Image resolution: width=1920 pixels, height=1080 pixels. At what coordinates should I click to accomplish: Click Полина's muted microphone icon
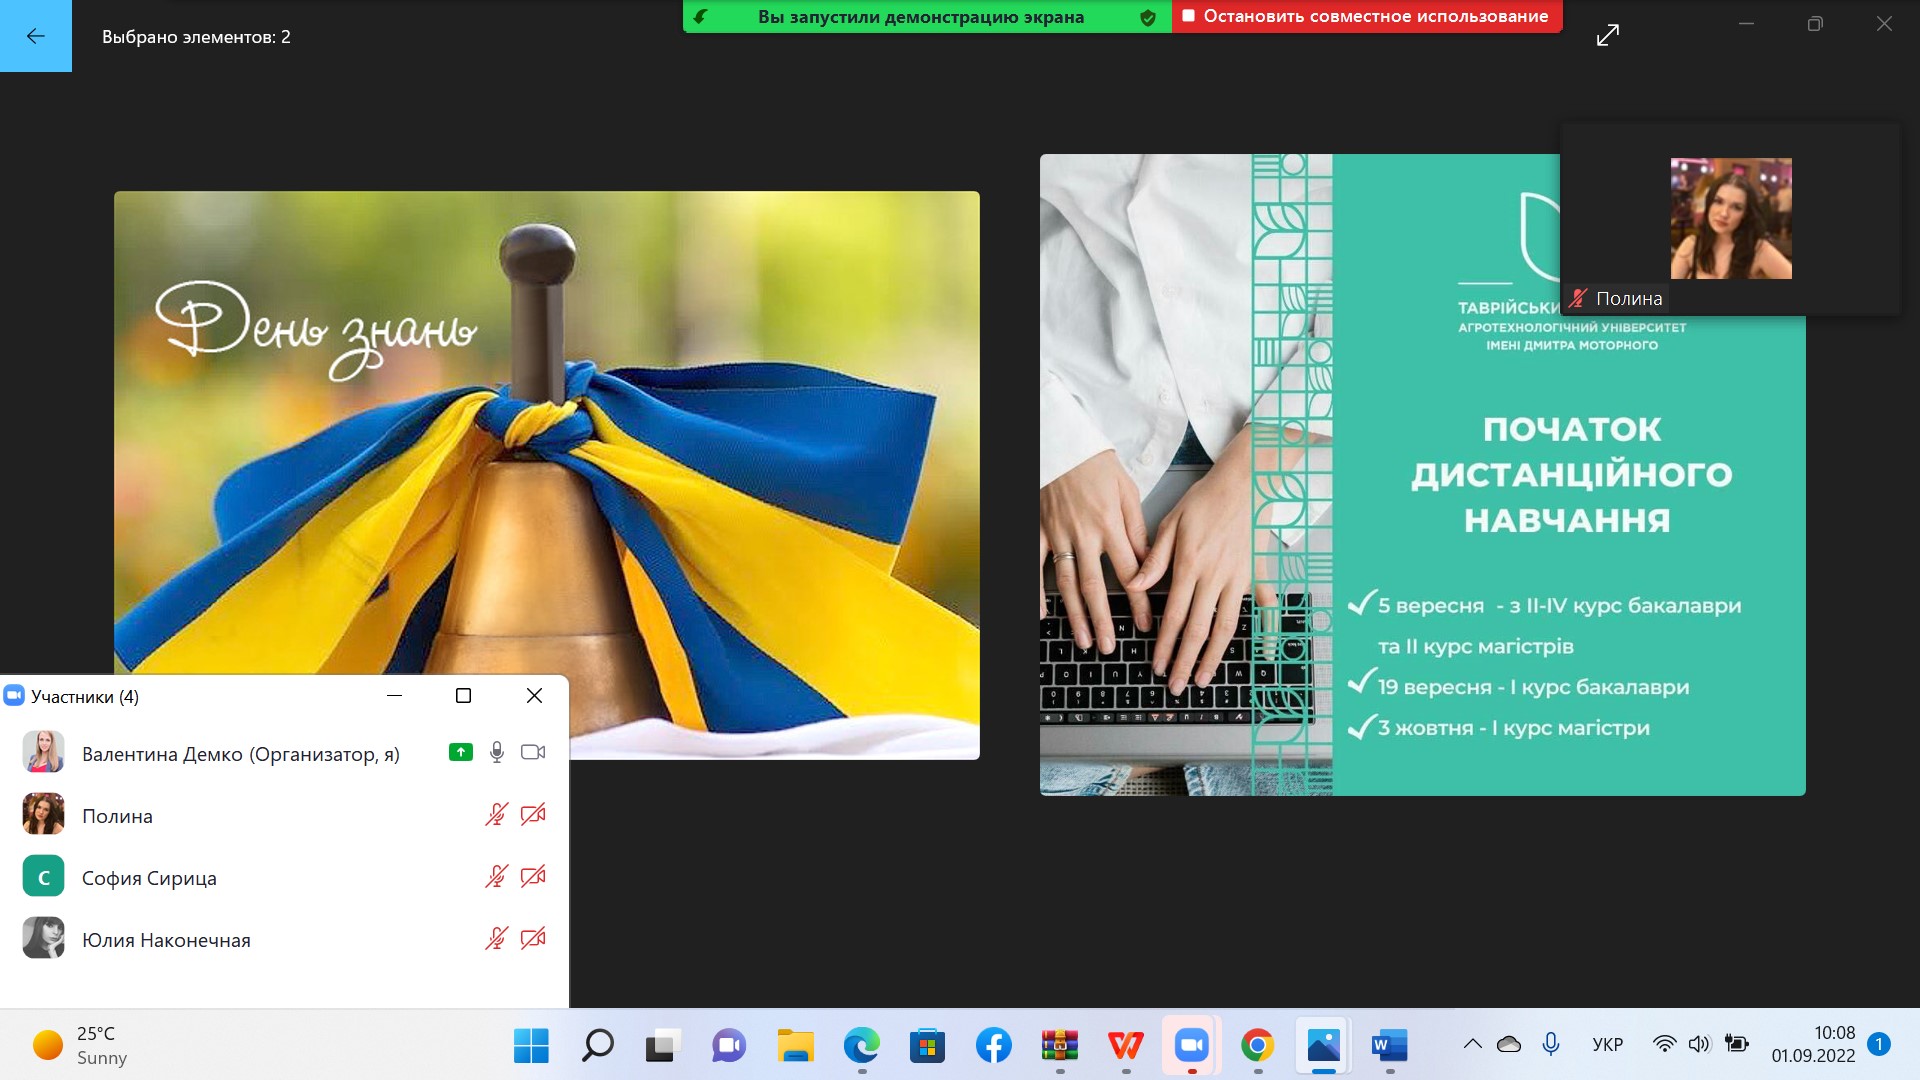[x=496, y=815]
